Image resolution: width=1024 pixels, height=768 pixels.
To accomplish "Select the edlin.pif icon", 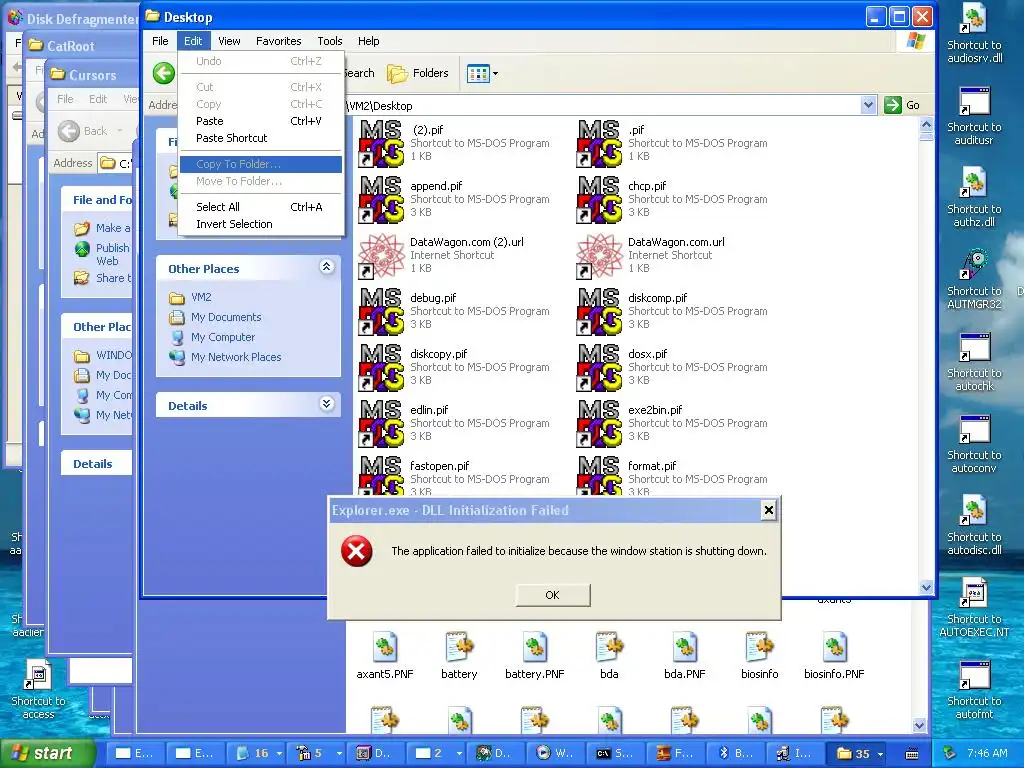I will point(381,424).
